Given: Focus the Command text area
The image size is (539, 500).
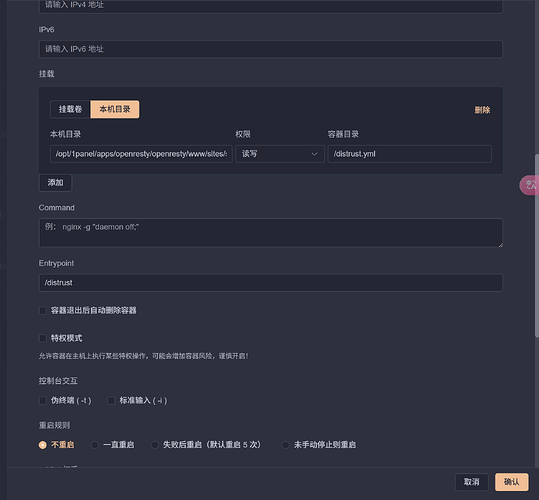Looking at the screenshot, I should pos(271,233).
